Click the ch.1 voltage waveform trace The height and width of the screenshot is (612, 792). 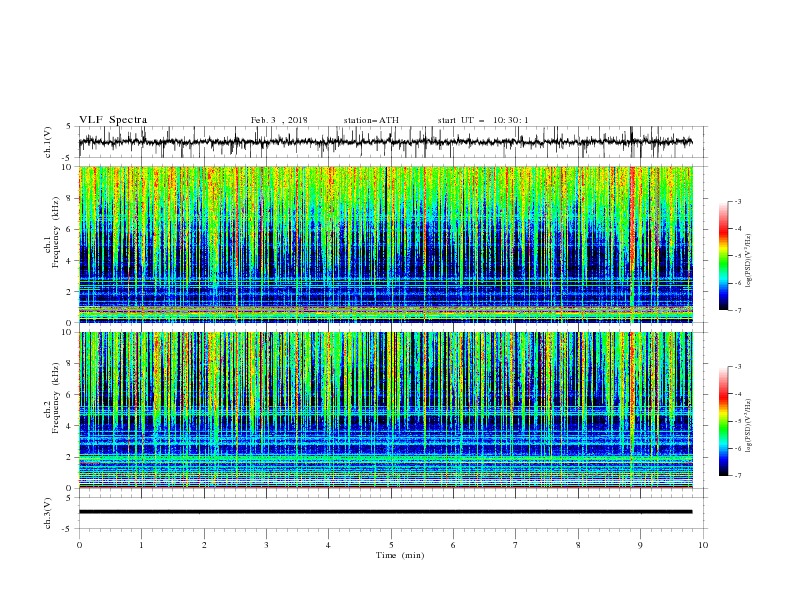coord(386,142)
